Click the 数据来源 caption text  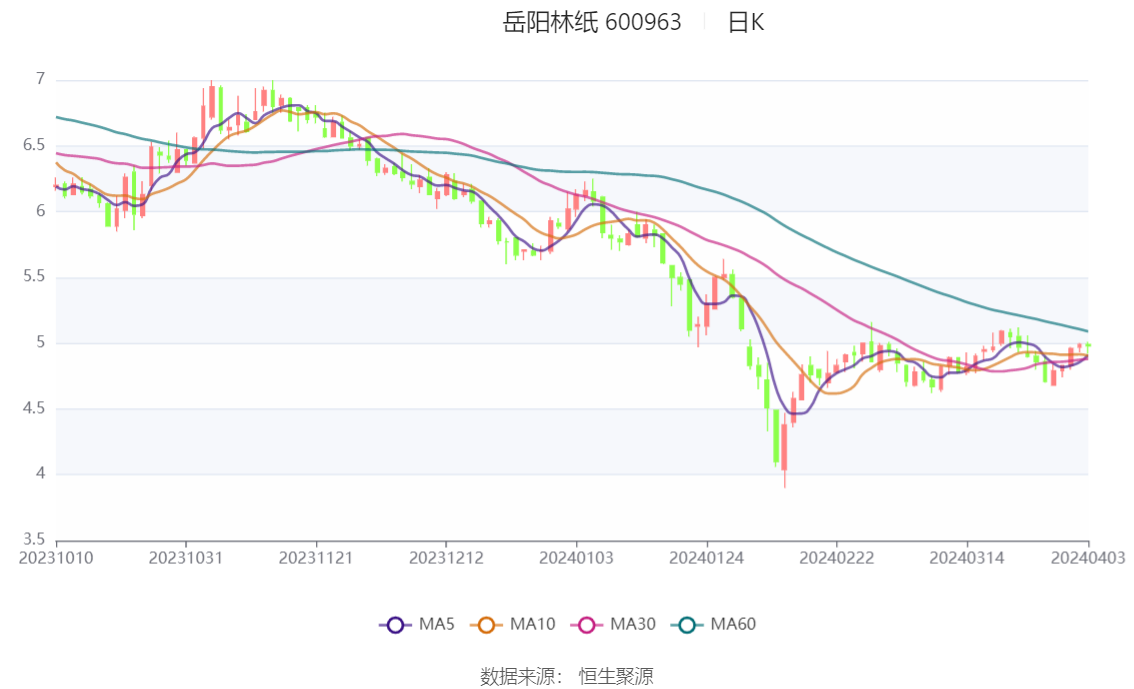pyautogui.click(x=517, y=677)
